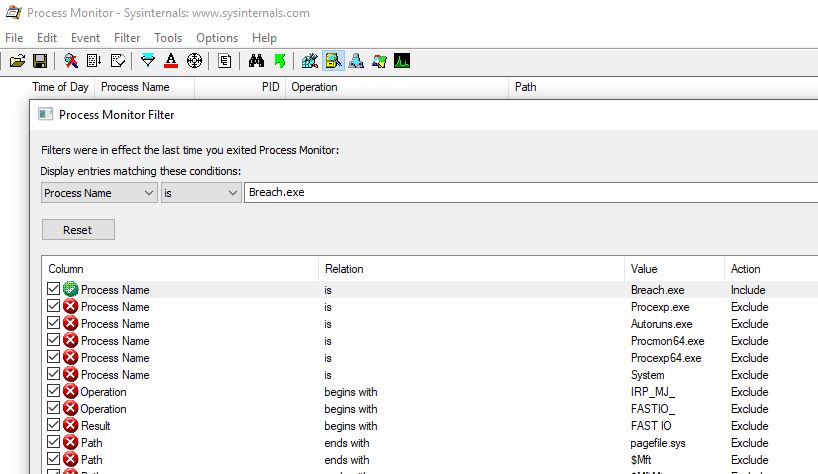Viewport: 818px width, 474px height.
Task: Uncheck the $Mft path filter checkbox
Action: coord(53,459)
